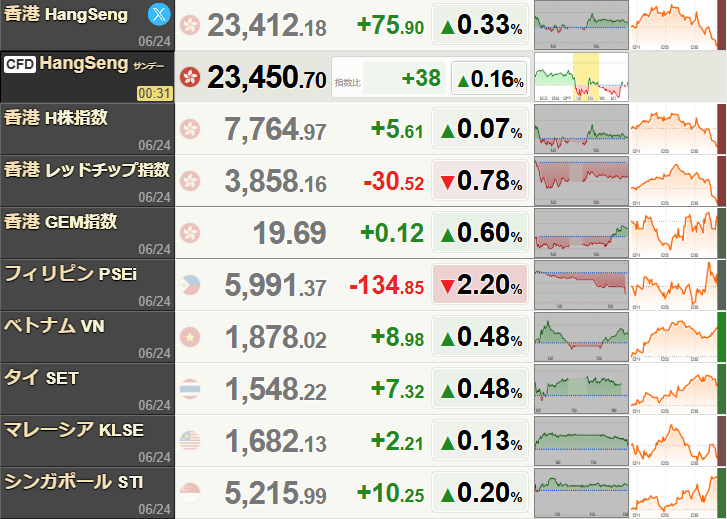Click the Thailand flag in タイ SET row
The height and width of the screenshot is (519, 727).
pos(190,389)
